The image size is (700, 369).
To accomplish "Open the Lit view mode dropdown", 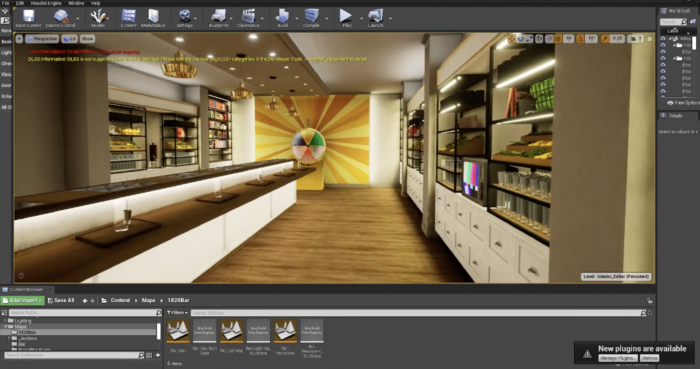I will (x=69, y=39).
